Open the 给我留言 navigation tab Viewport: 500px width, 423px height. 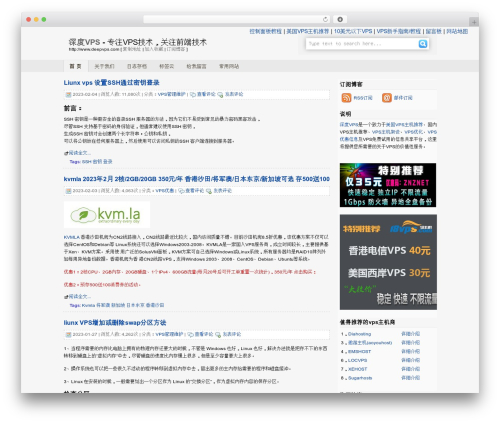pyautogui.click(x=196, y=66)
